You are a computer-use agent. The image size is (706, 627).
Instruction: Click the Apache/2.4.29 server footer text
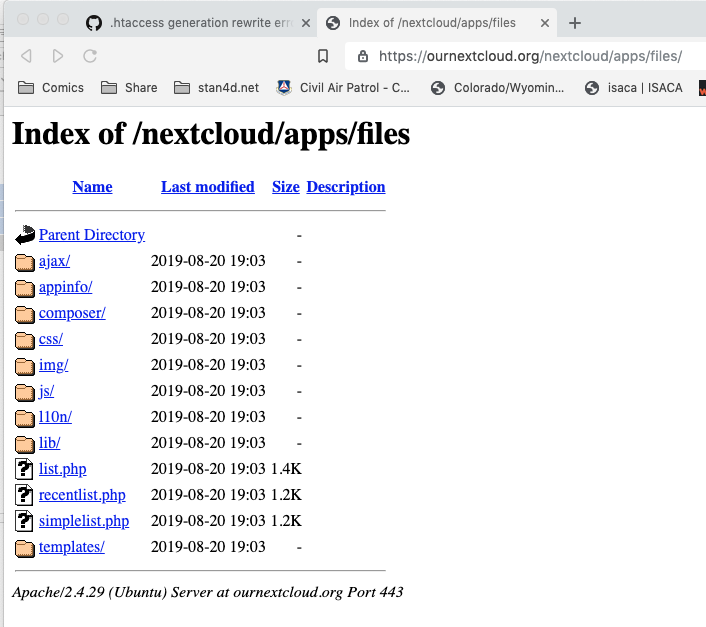(x=208, y=592)
